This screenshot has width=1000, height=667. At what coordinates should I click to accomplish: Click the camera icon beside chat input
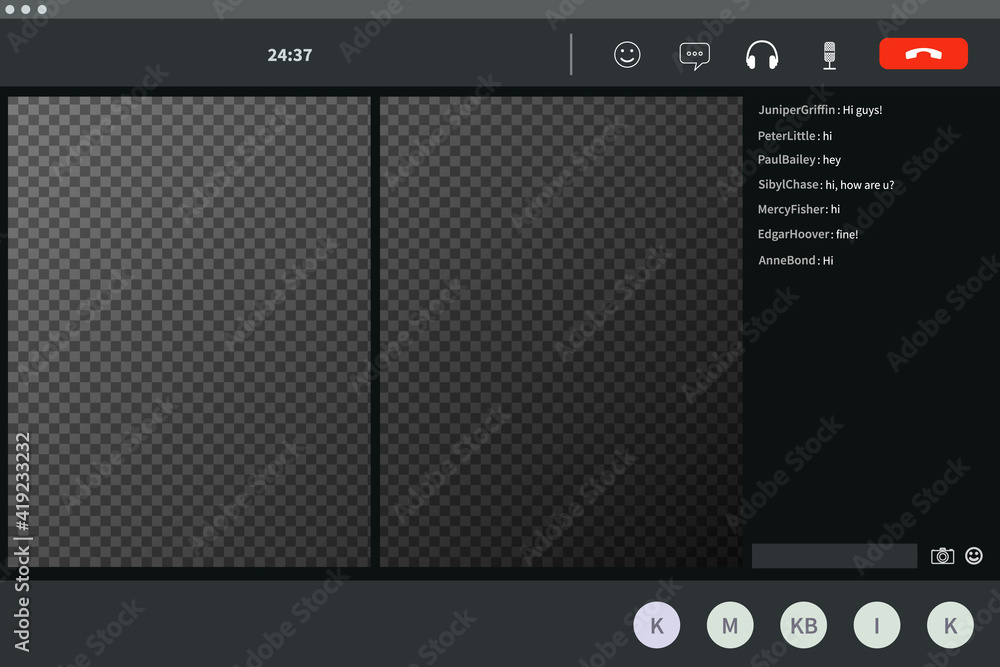click(943, 556)
